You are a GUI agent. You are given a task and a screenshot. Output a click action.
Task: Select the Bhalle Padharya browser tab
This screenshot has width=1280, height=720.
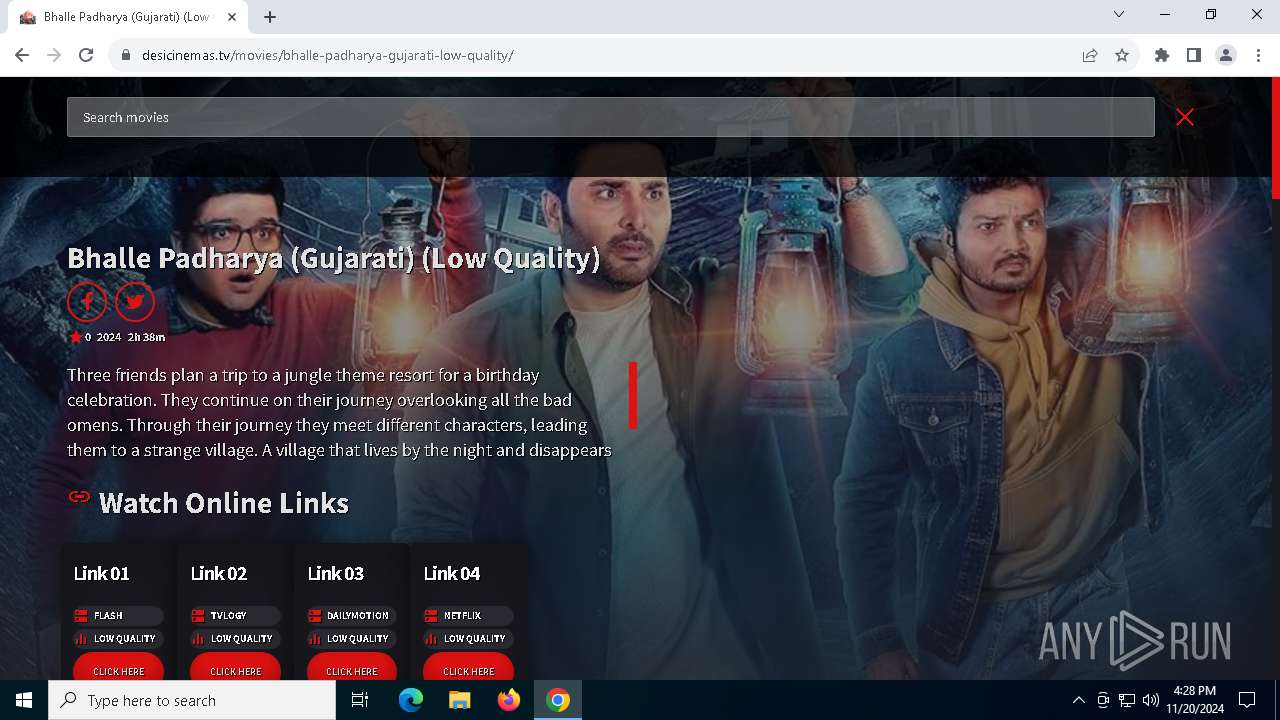point(128,17)
